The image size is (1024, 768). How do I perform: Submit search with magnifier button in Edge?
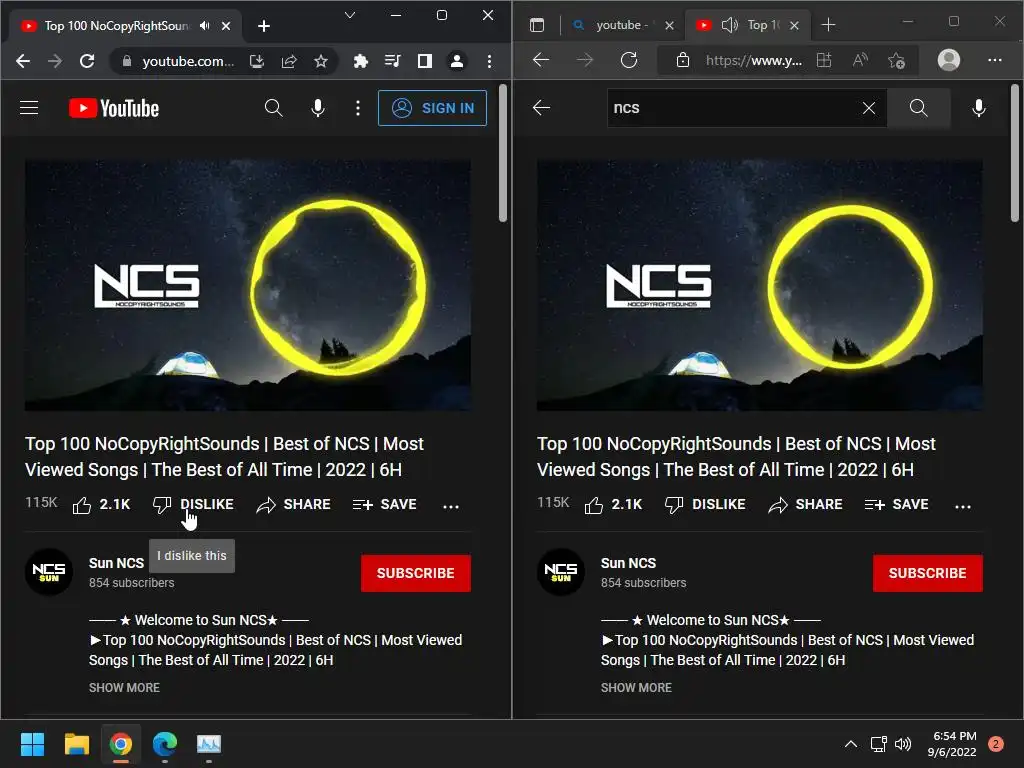(x=918, y=108)
